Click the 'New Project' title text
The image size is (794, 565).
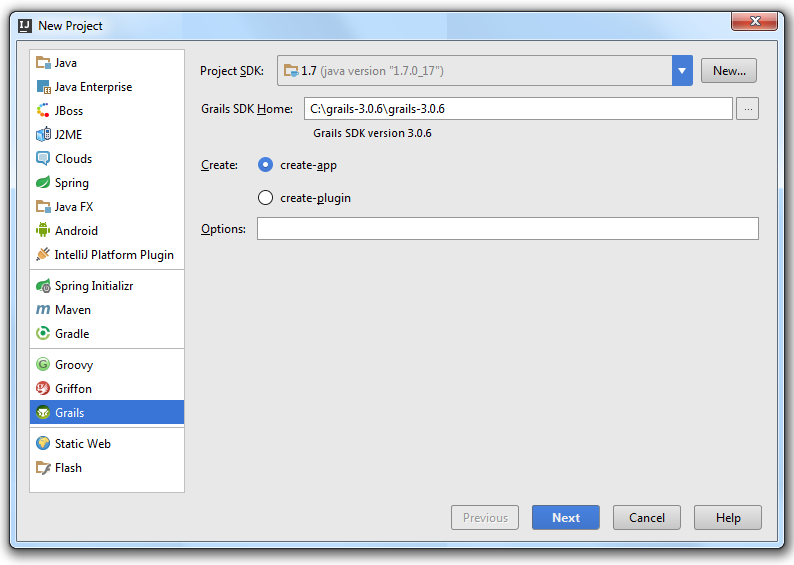70,26
